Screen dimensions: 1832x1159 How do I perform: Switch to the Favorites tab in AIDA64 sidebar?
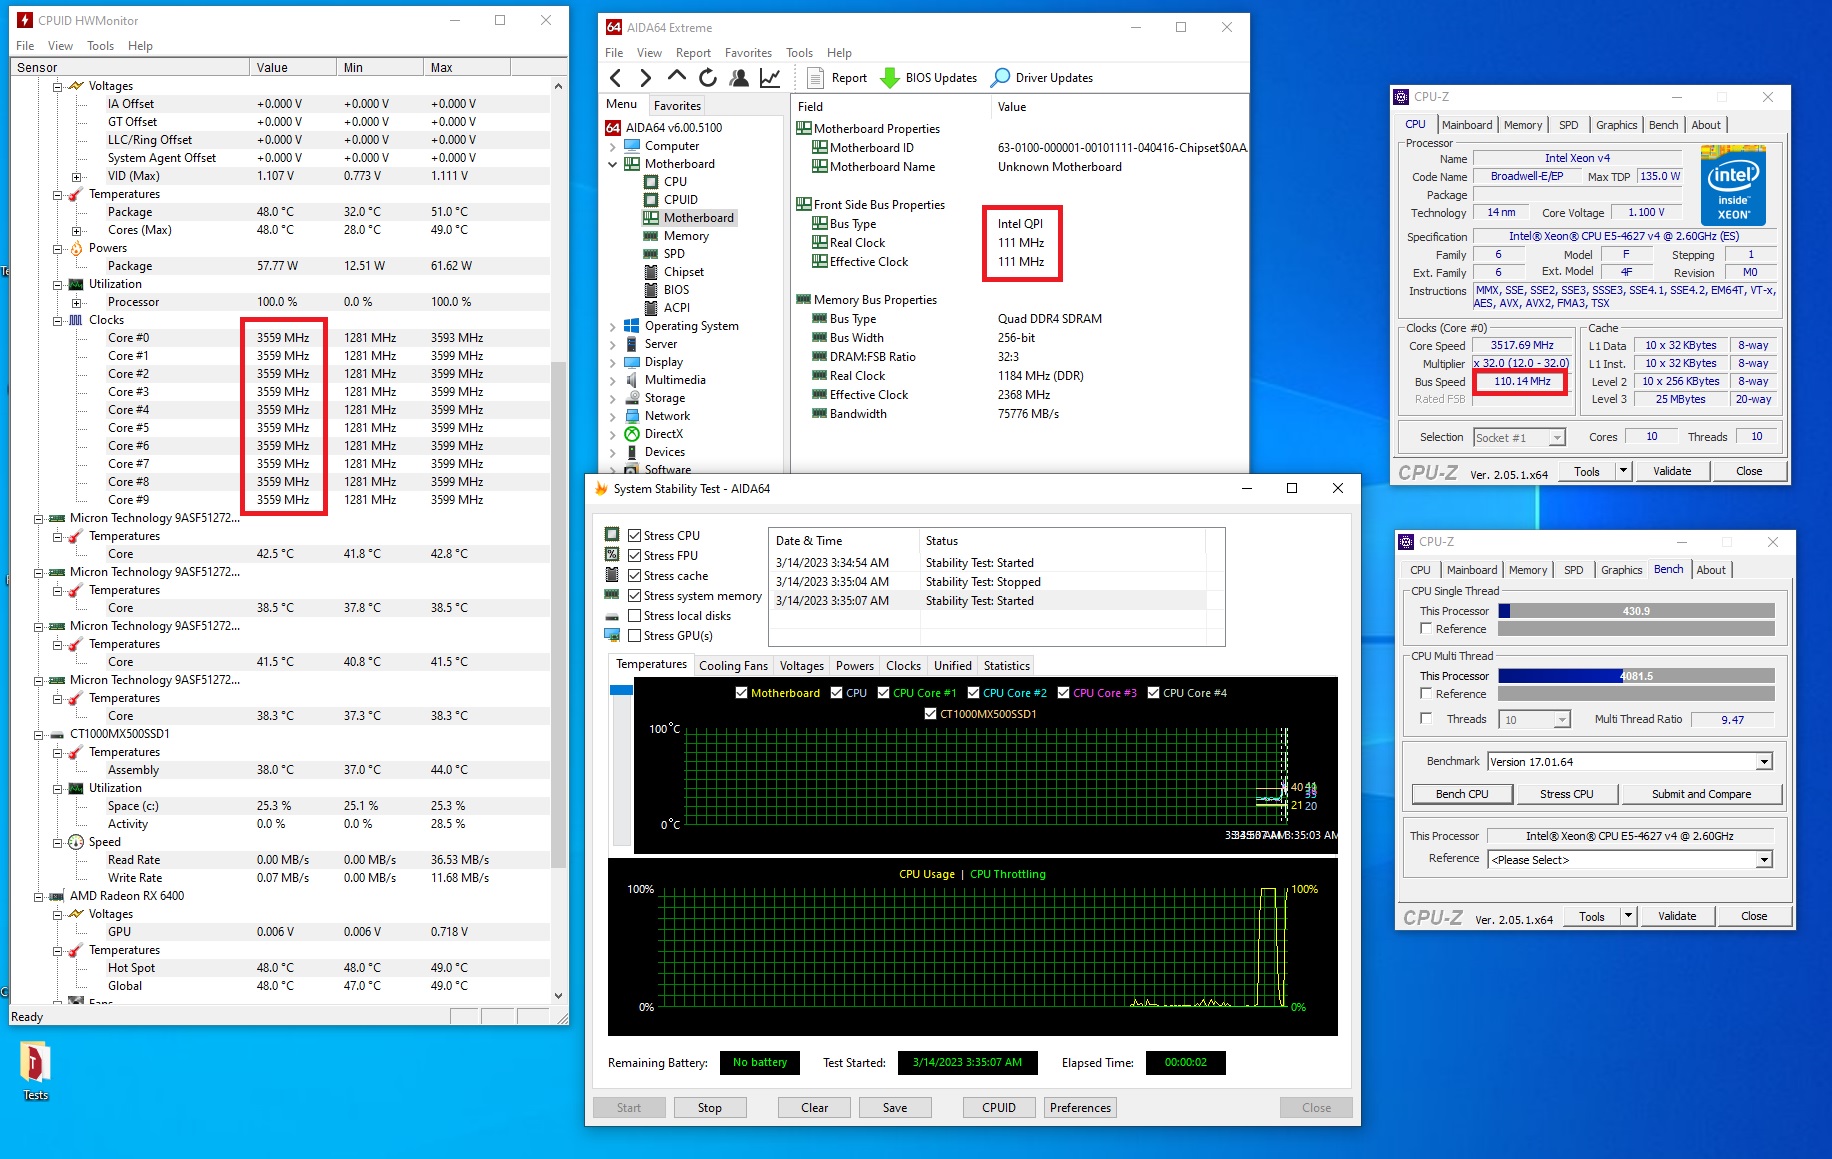pyautogui.click(x=677, y=106)
